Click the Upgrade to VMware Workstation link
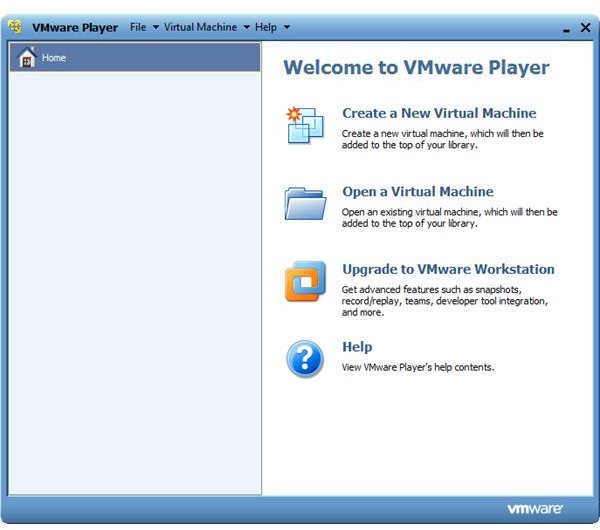 pyautogui.click(x=448, y=269)
